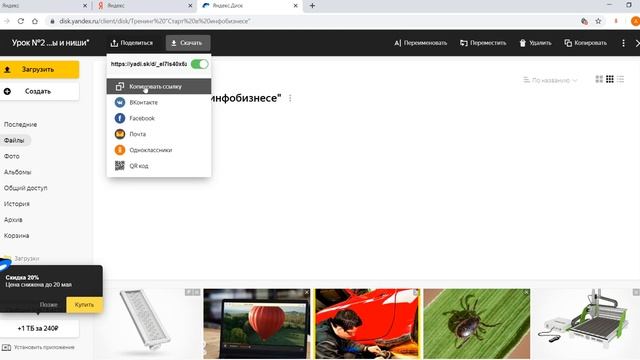
Task: Click upload arrow icon on Загрузить
Action: pyautogui.click(x=7, y=70)
